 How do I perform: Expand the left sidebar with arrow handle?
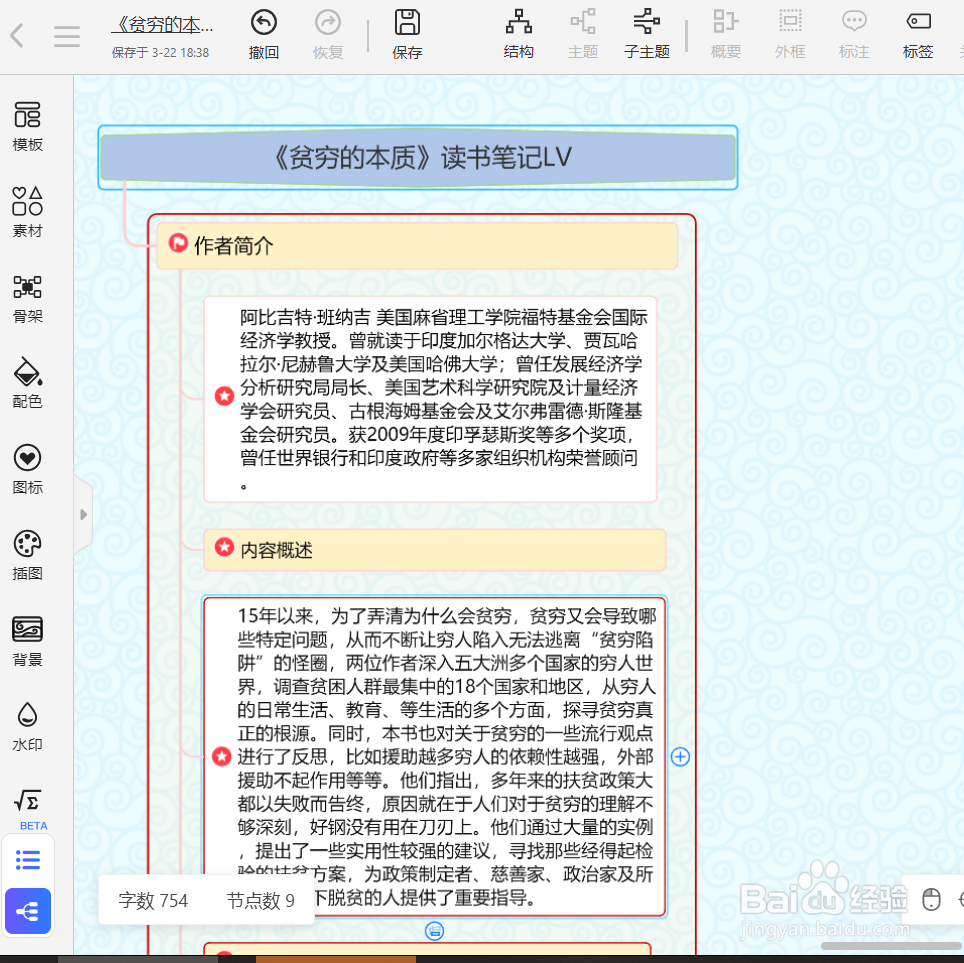click(84, 514)
